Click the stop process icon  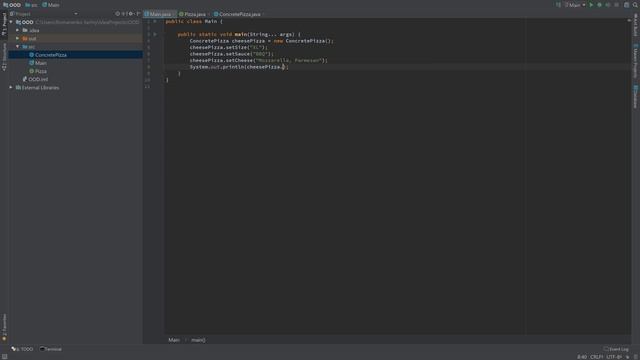(617, 5)
